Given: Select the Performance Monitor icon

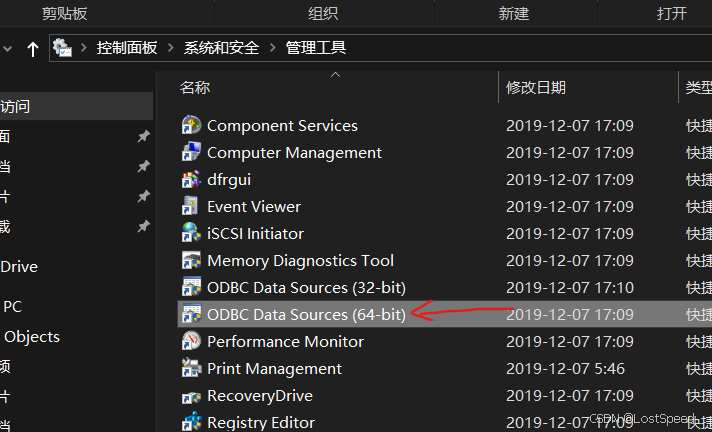Looking at the screenshot, I should [x=191, y=342].
